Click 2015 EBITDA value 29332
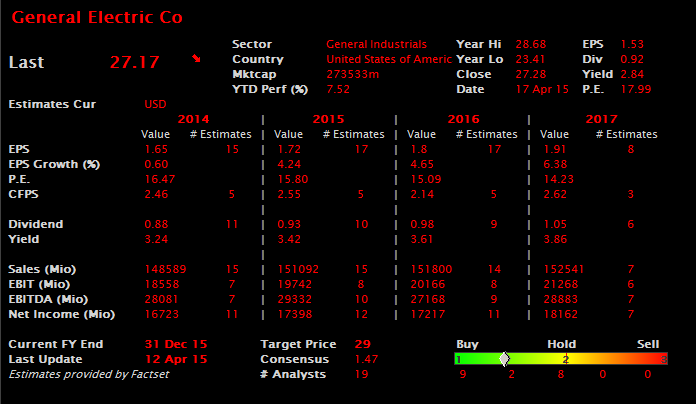This screenshot has height=404, width=696. point(295,299)
